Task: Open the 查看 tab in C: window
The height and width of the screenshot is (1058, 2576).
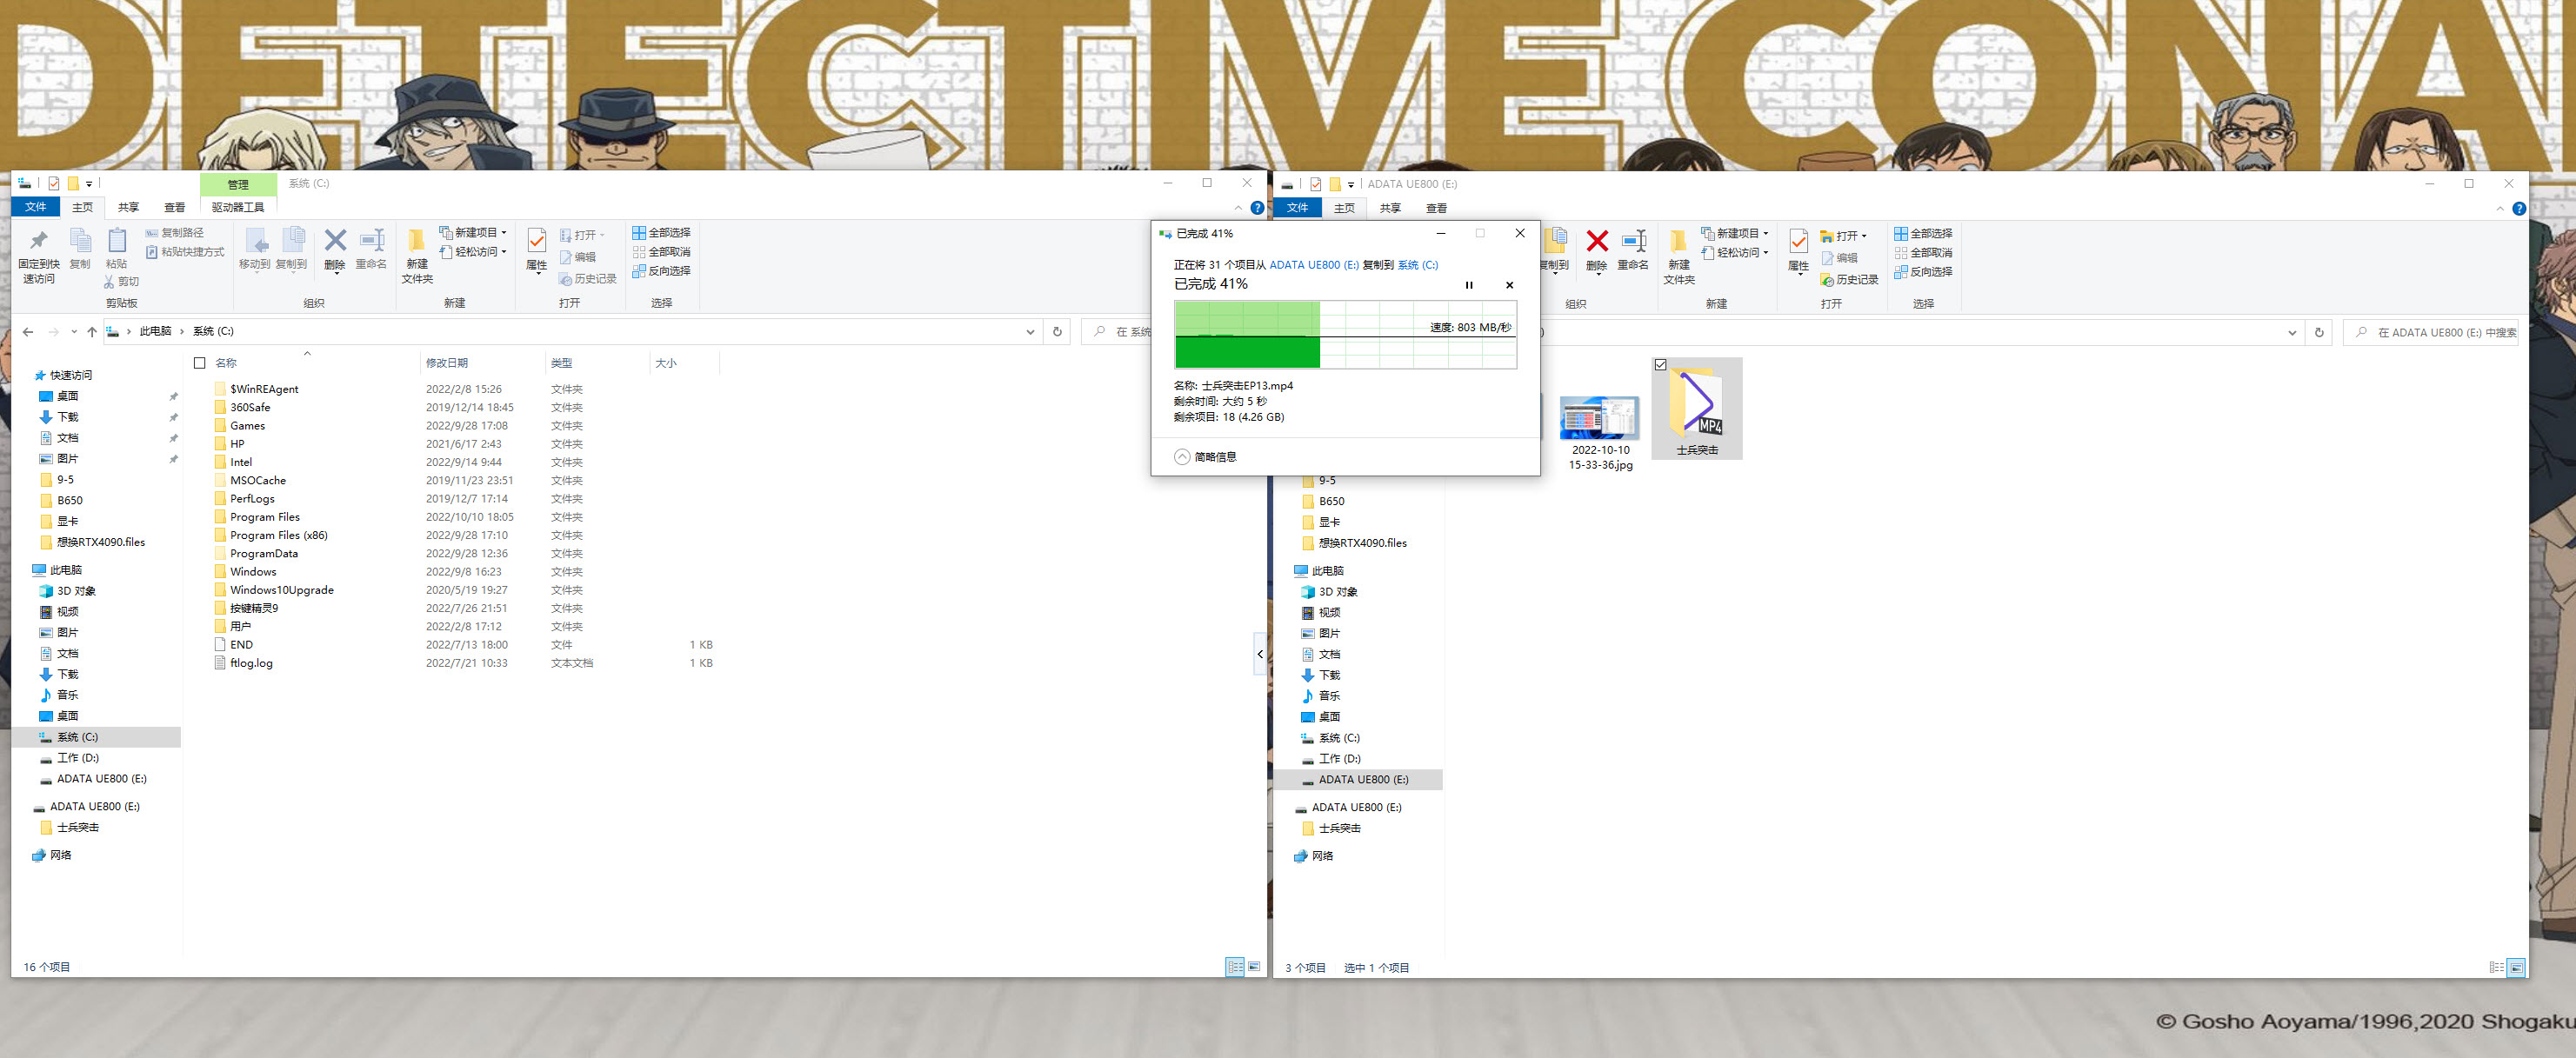Action: 174,207
